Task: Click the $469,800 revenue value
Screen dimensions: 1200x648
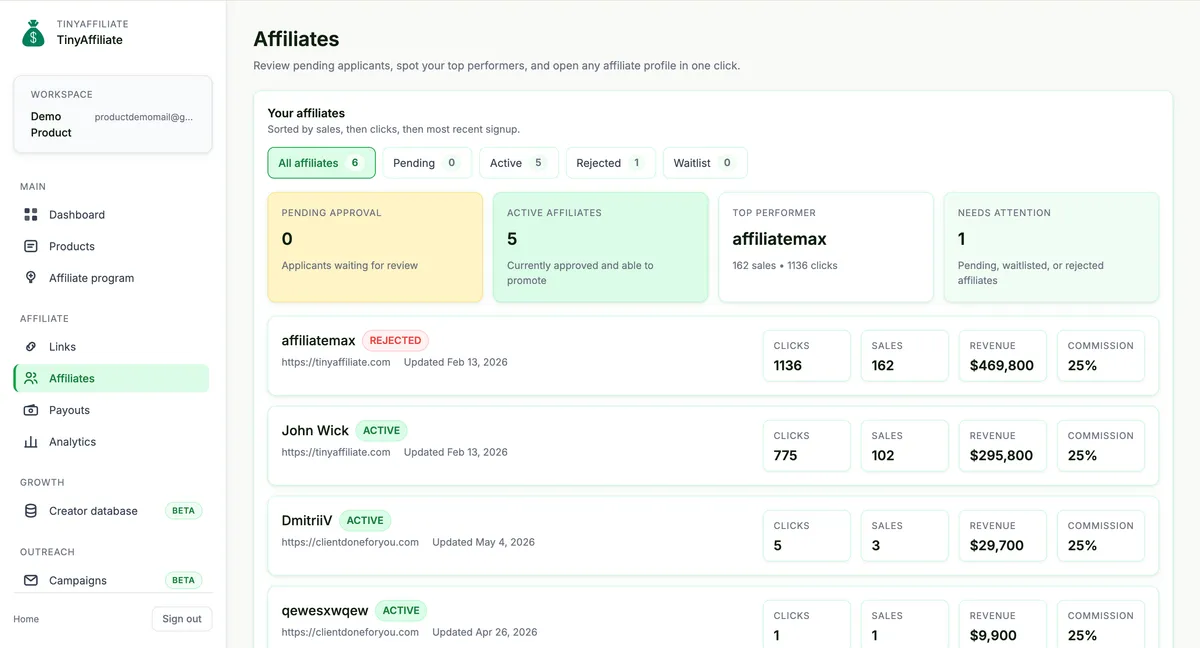Action: click(1002, 366)
